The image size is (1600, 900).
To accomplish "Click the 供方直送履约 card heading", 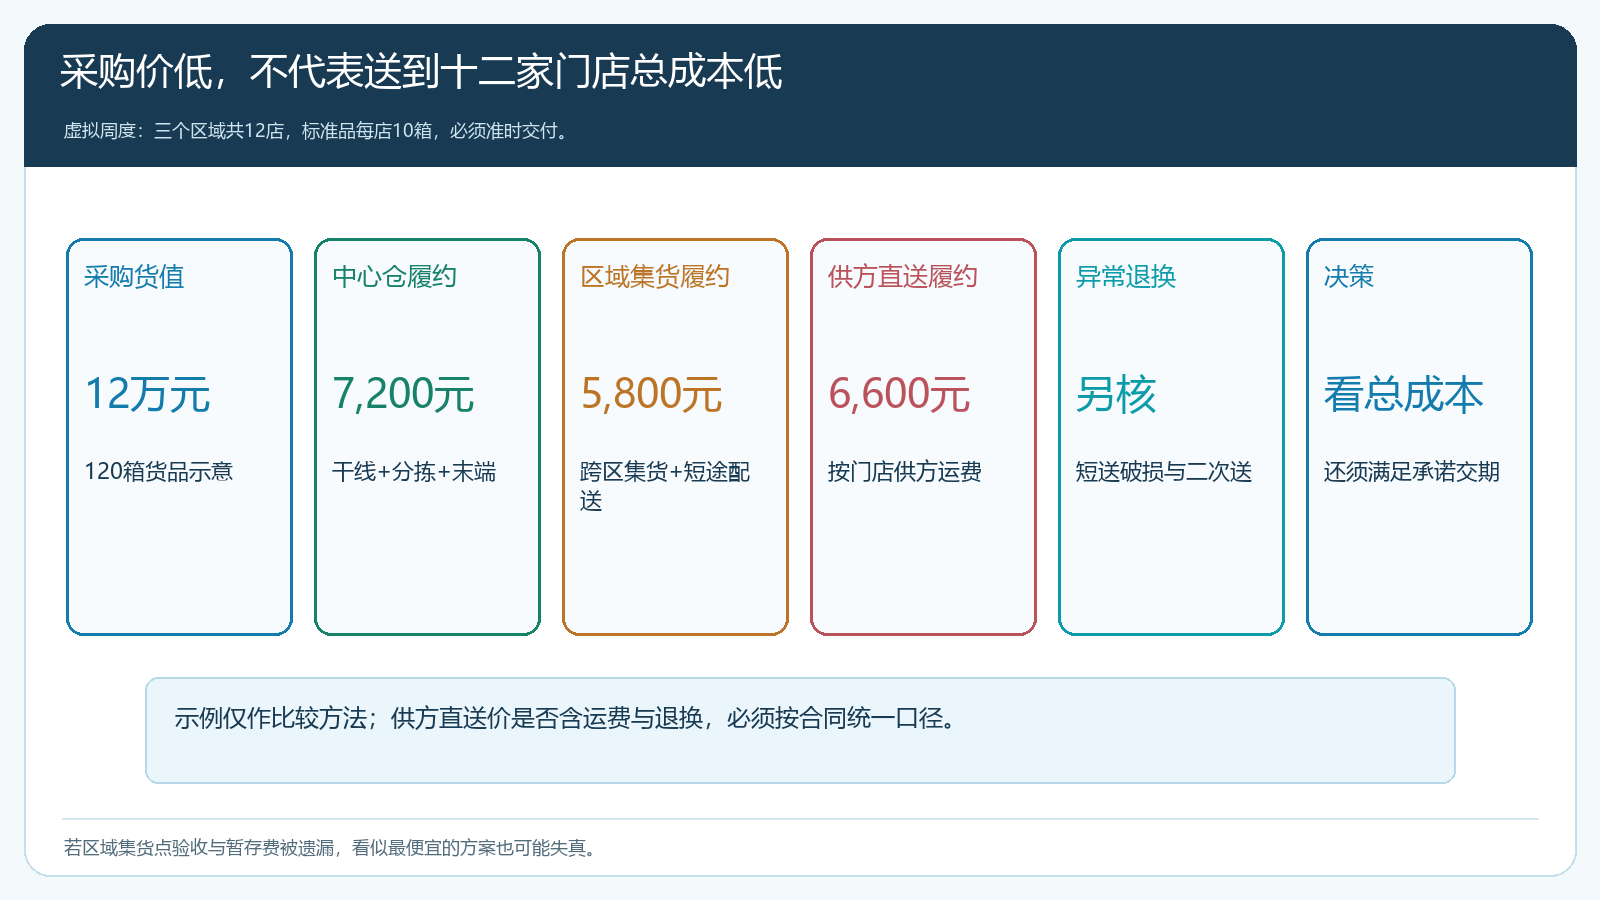I will (x=903, y=277).
